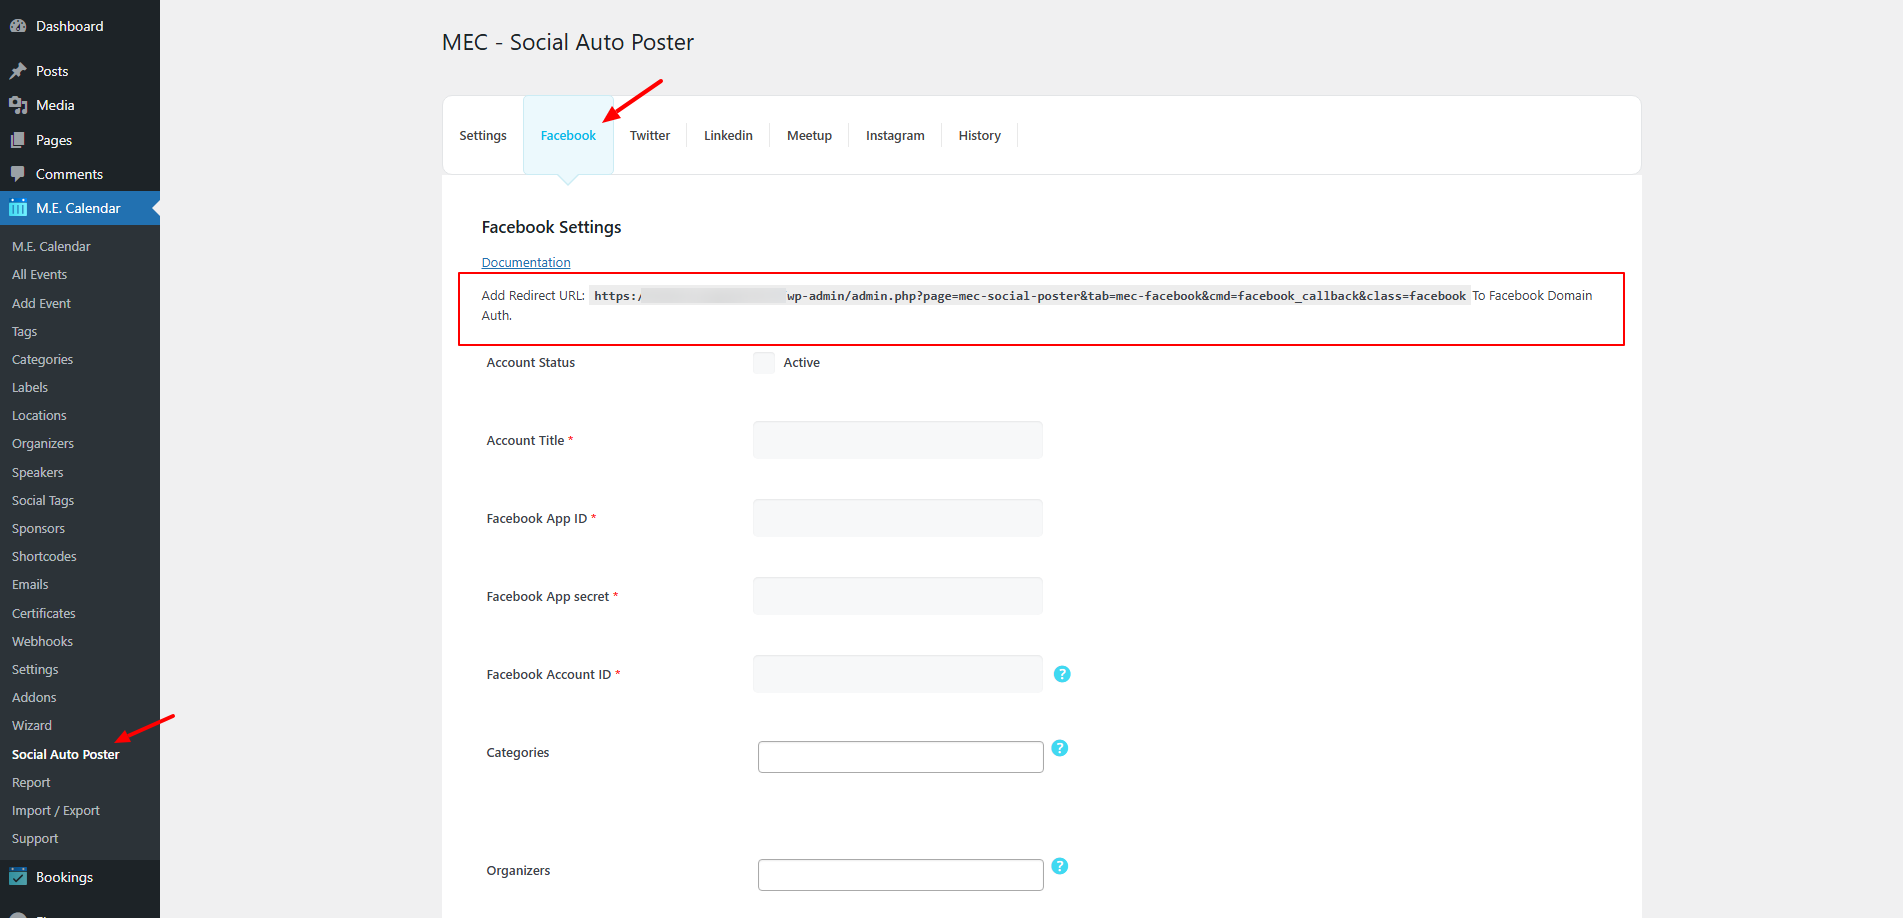Open Report submenu item

coord(31,782)
